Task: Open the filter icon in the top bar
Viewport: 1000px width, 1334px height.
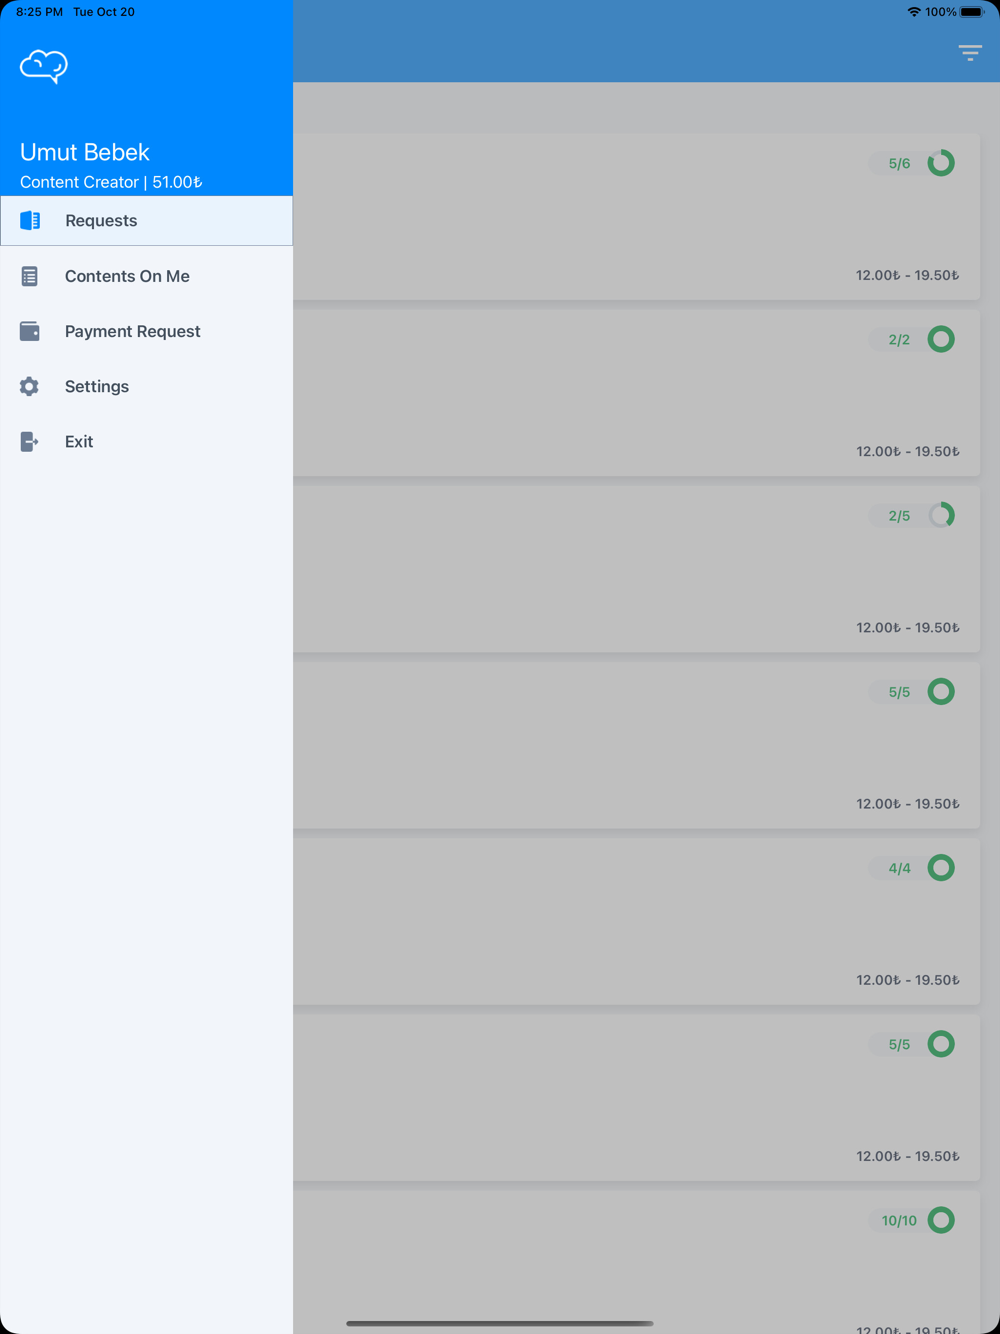Action: (970, 53)
